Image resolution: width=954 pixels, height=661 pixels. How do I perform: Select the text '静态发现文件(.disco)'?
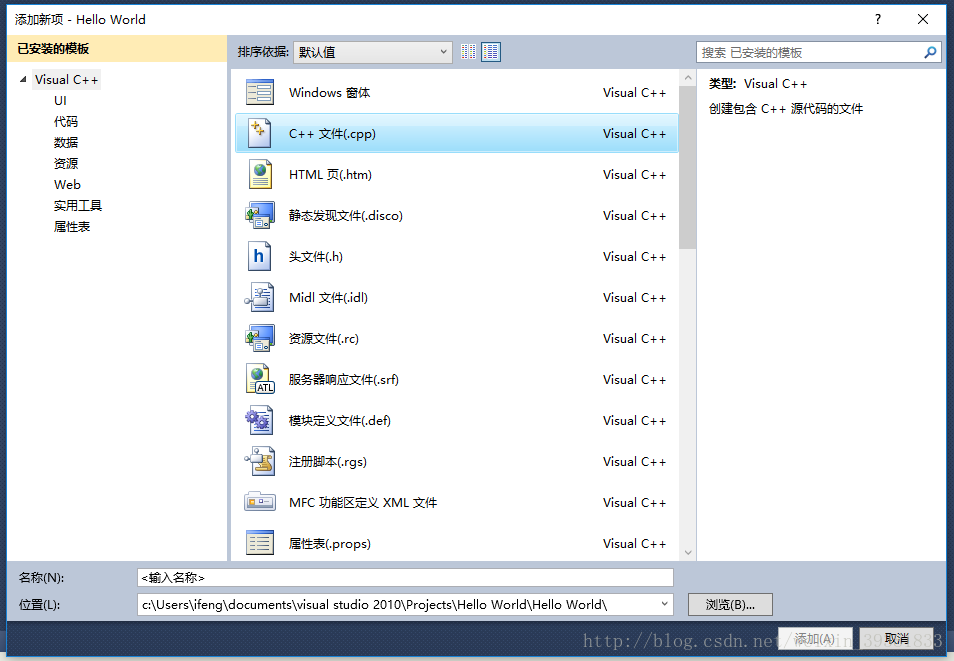click(x=346, y=215)
